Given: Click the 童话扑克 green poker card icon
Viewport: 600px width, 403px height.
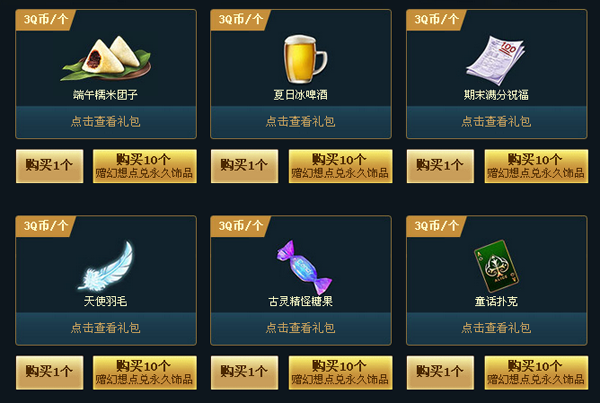Looking at the screenshot, I should pyautogui.click(x=496, y=266).
